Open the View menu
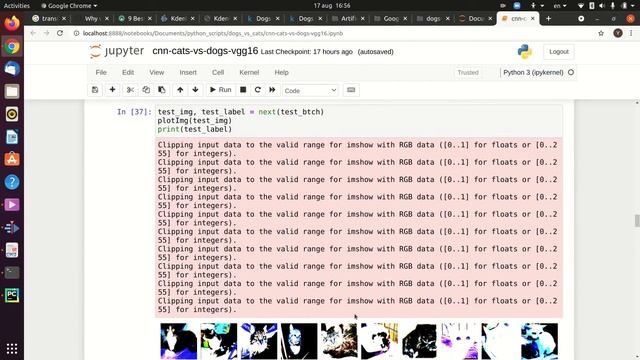 156,72
